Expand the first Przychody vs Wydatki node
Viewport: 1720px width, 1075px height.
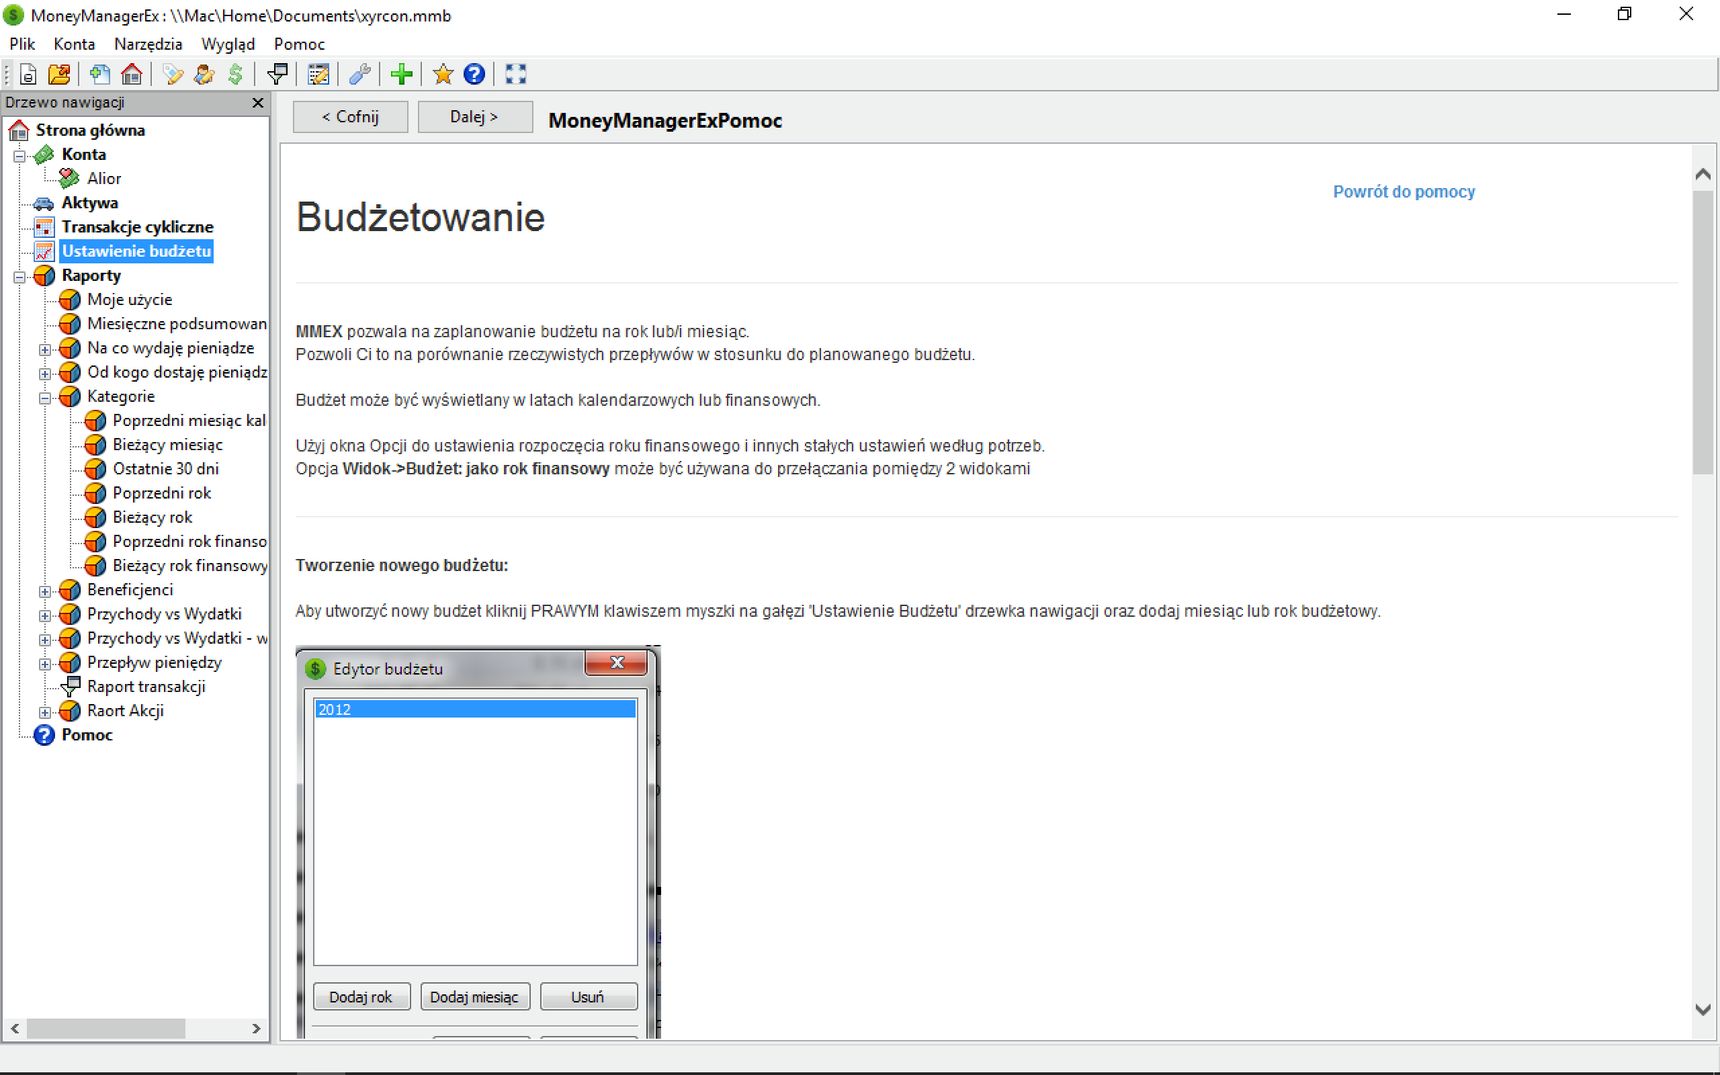tap(45, 615)
